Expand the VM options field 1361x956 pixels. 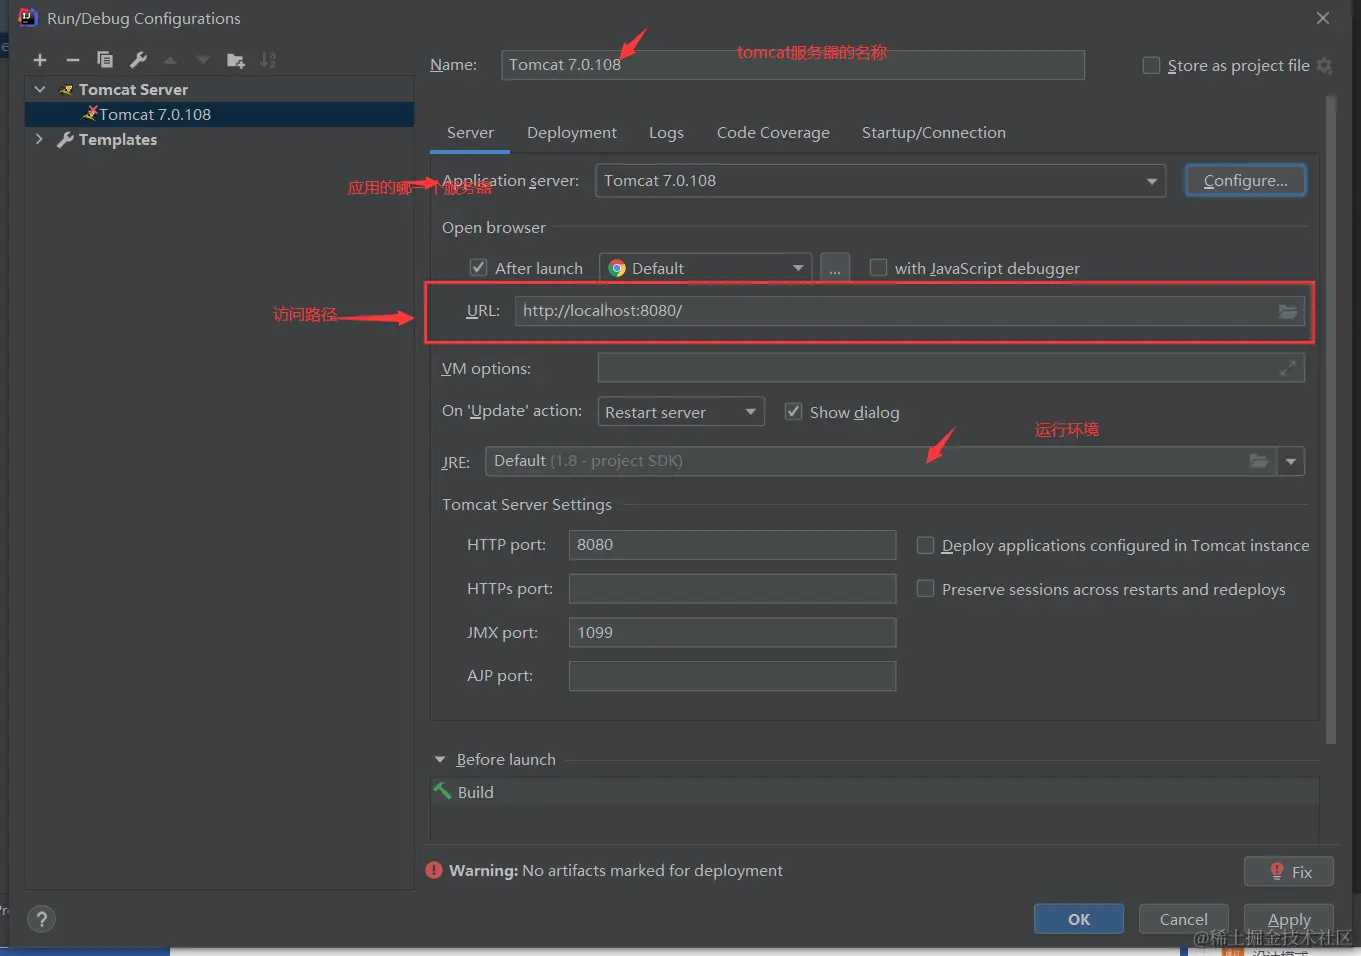[1288, 368]
